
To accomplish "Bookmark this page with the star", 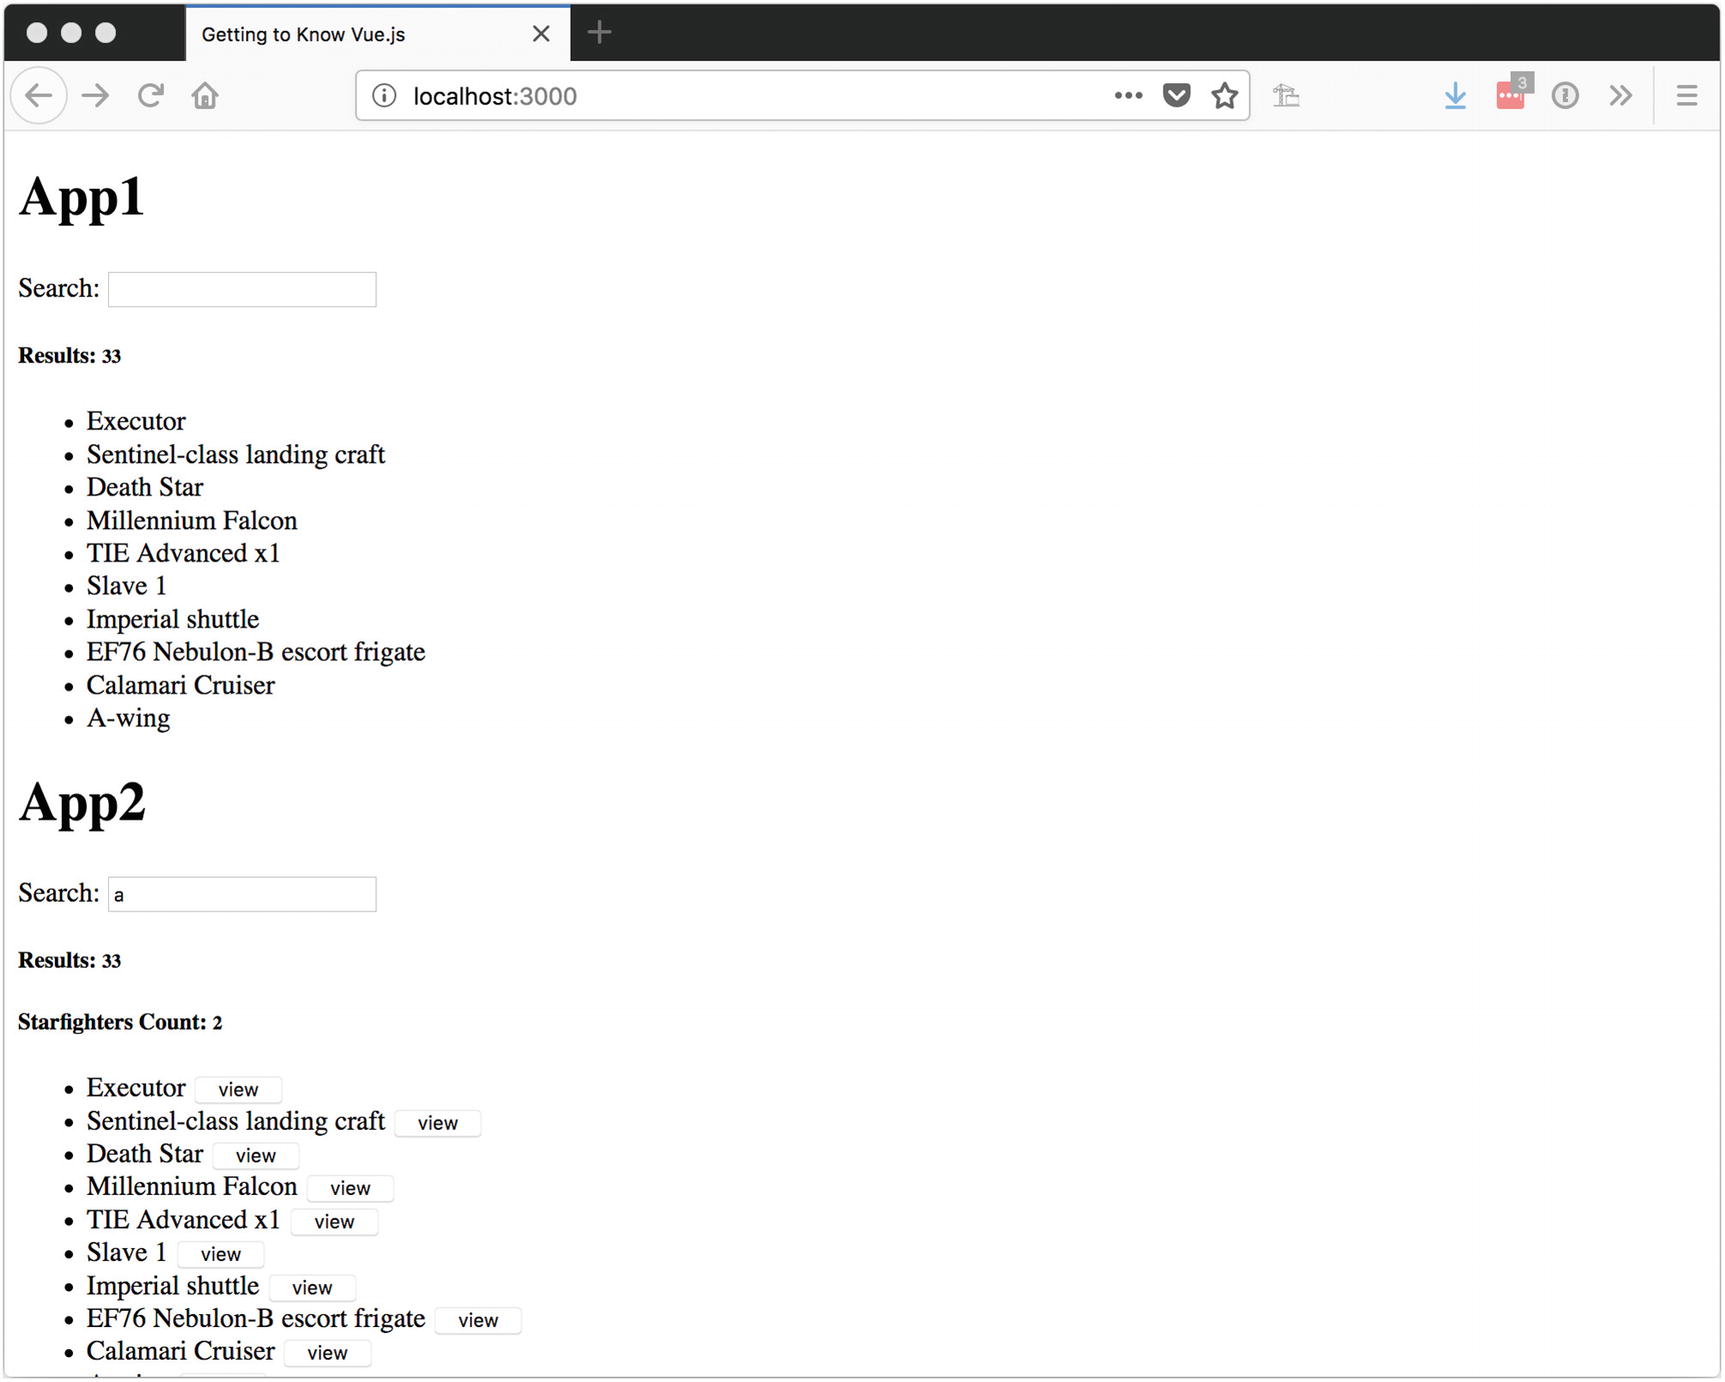I will pos(1225,96).
